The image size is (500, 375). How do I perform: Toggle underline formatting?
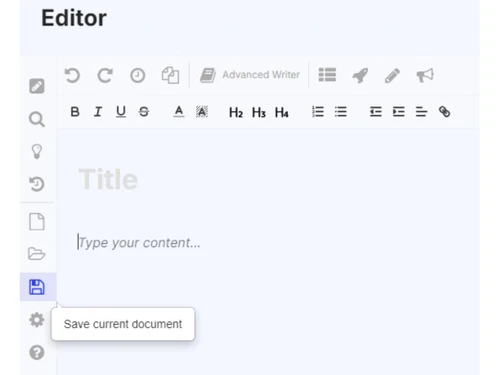coord(121,112)
